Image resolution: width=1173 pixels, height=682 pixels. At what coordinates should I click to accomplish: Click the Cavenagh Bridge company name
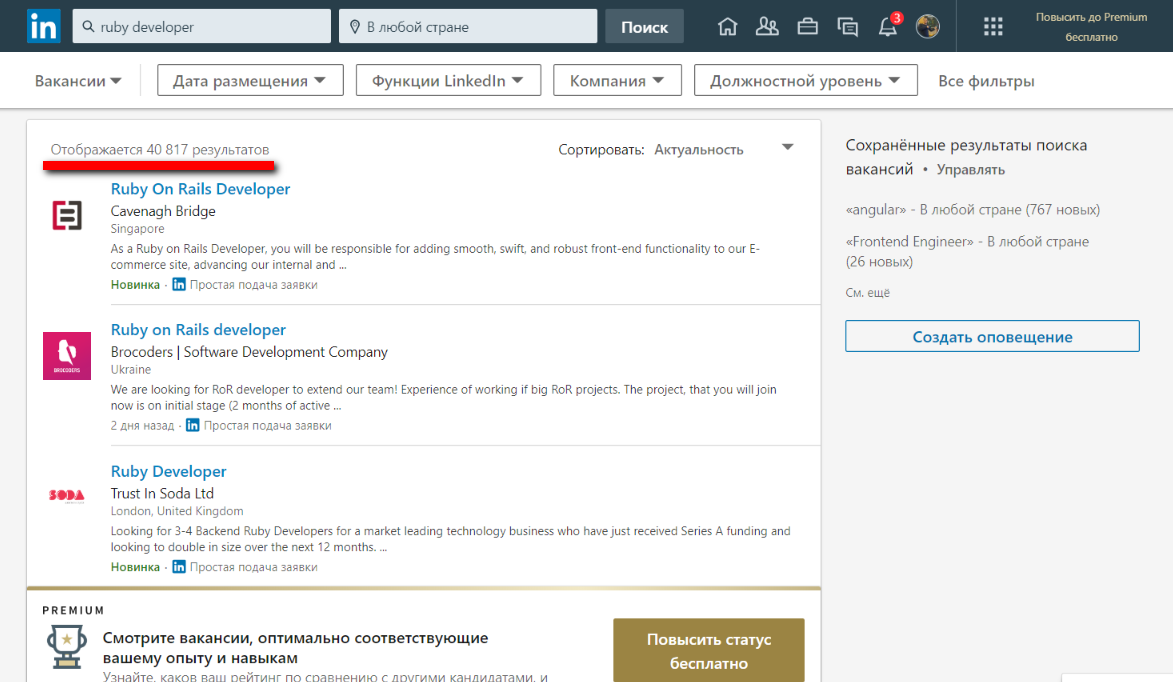click(163, 211)
